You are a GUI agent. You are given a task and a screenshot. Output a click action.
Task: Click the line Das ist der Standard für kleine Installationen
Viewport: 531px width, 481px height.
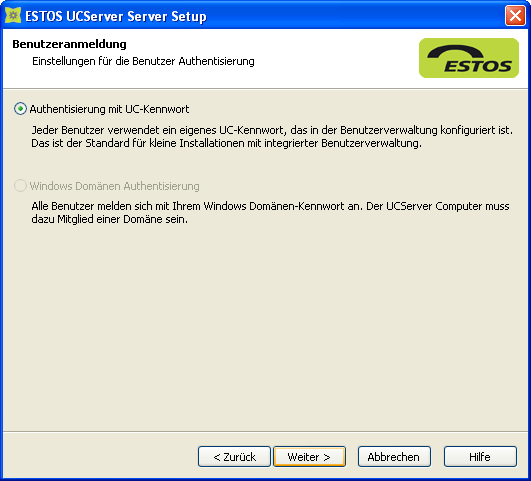[x=227, y=143]
